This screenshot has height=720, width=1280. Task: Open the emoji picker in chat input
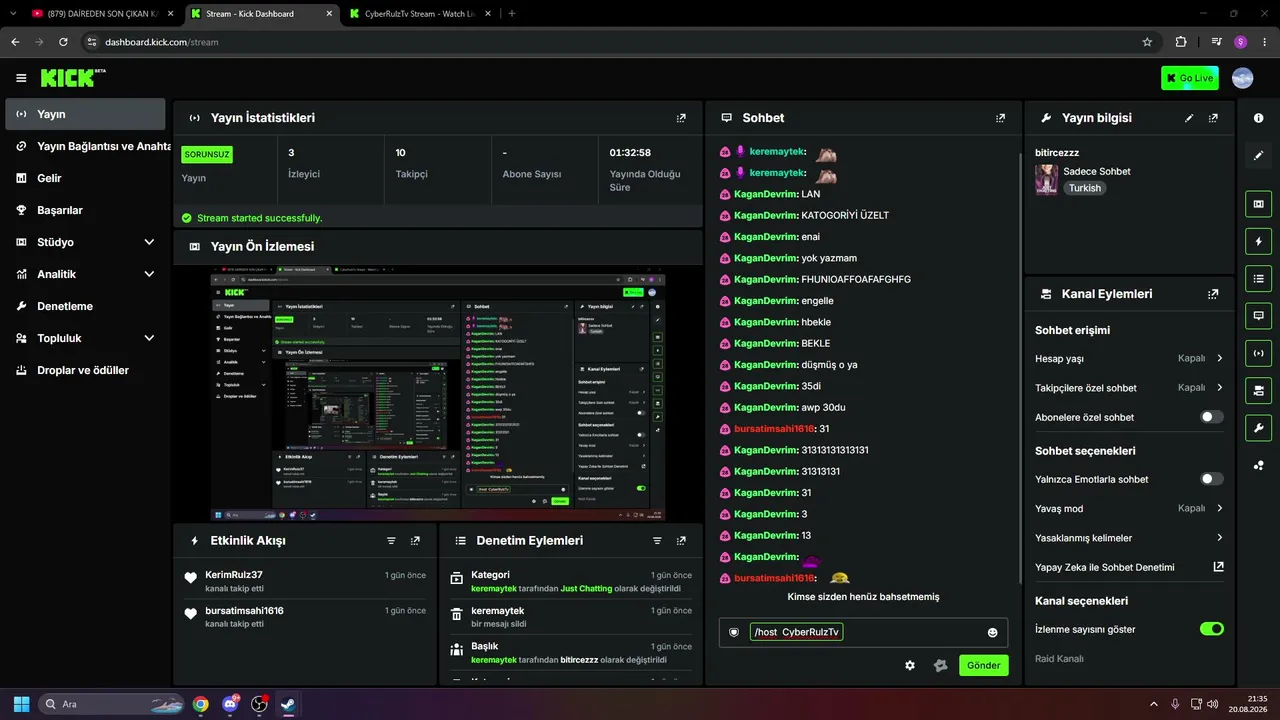click(x=993, y=632)
